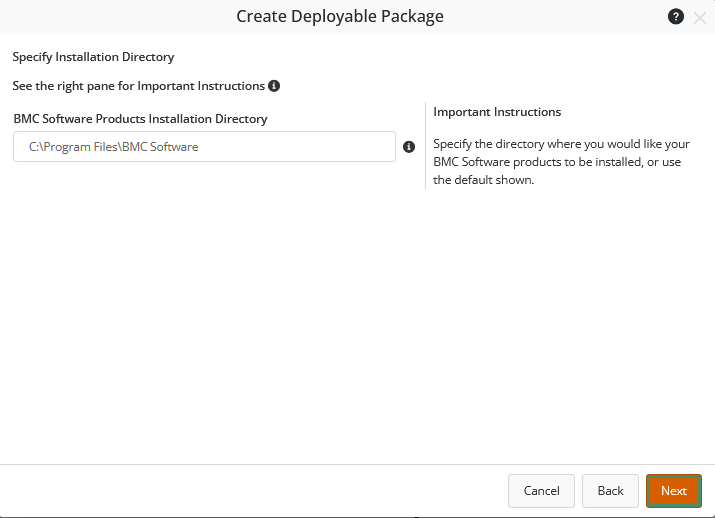Image resolution: width=715 pixels, height=518 pixels.
Task: Click the C:\Program Files\BMC Software path text
Action: (113, 147)
